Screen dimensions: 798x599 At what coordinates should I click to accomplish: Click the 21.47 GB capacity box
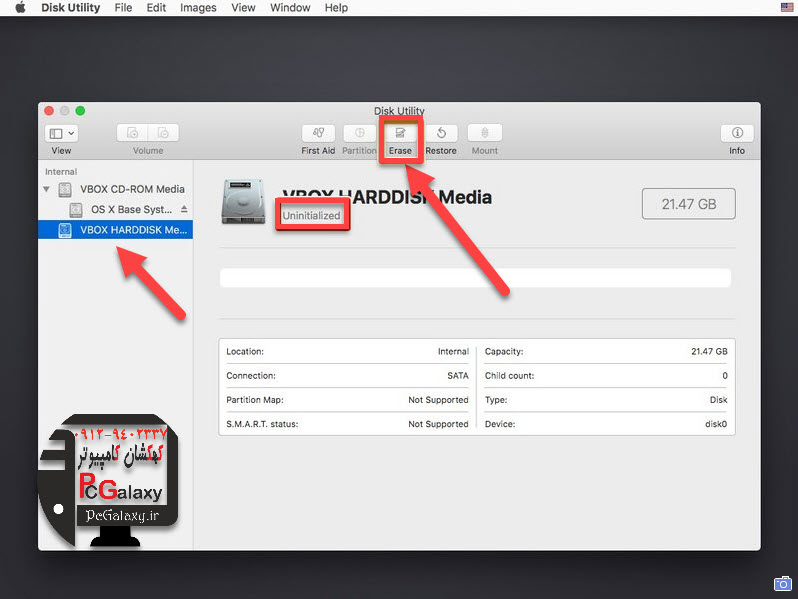[688, 204]
